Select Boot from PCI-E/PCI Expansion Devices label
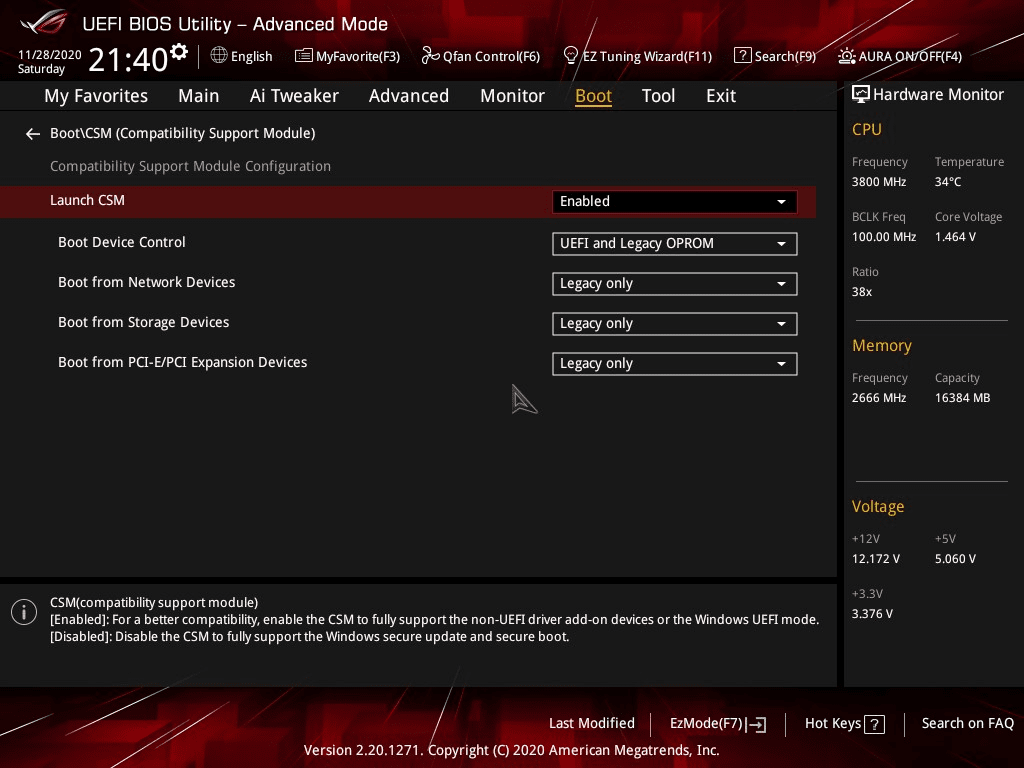The height and width of the screenshot is (768, 1024). click(182, 362)
